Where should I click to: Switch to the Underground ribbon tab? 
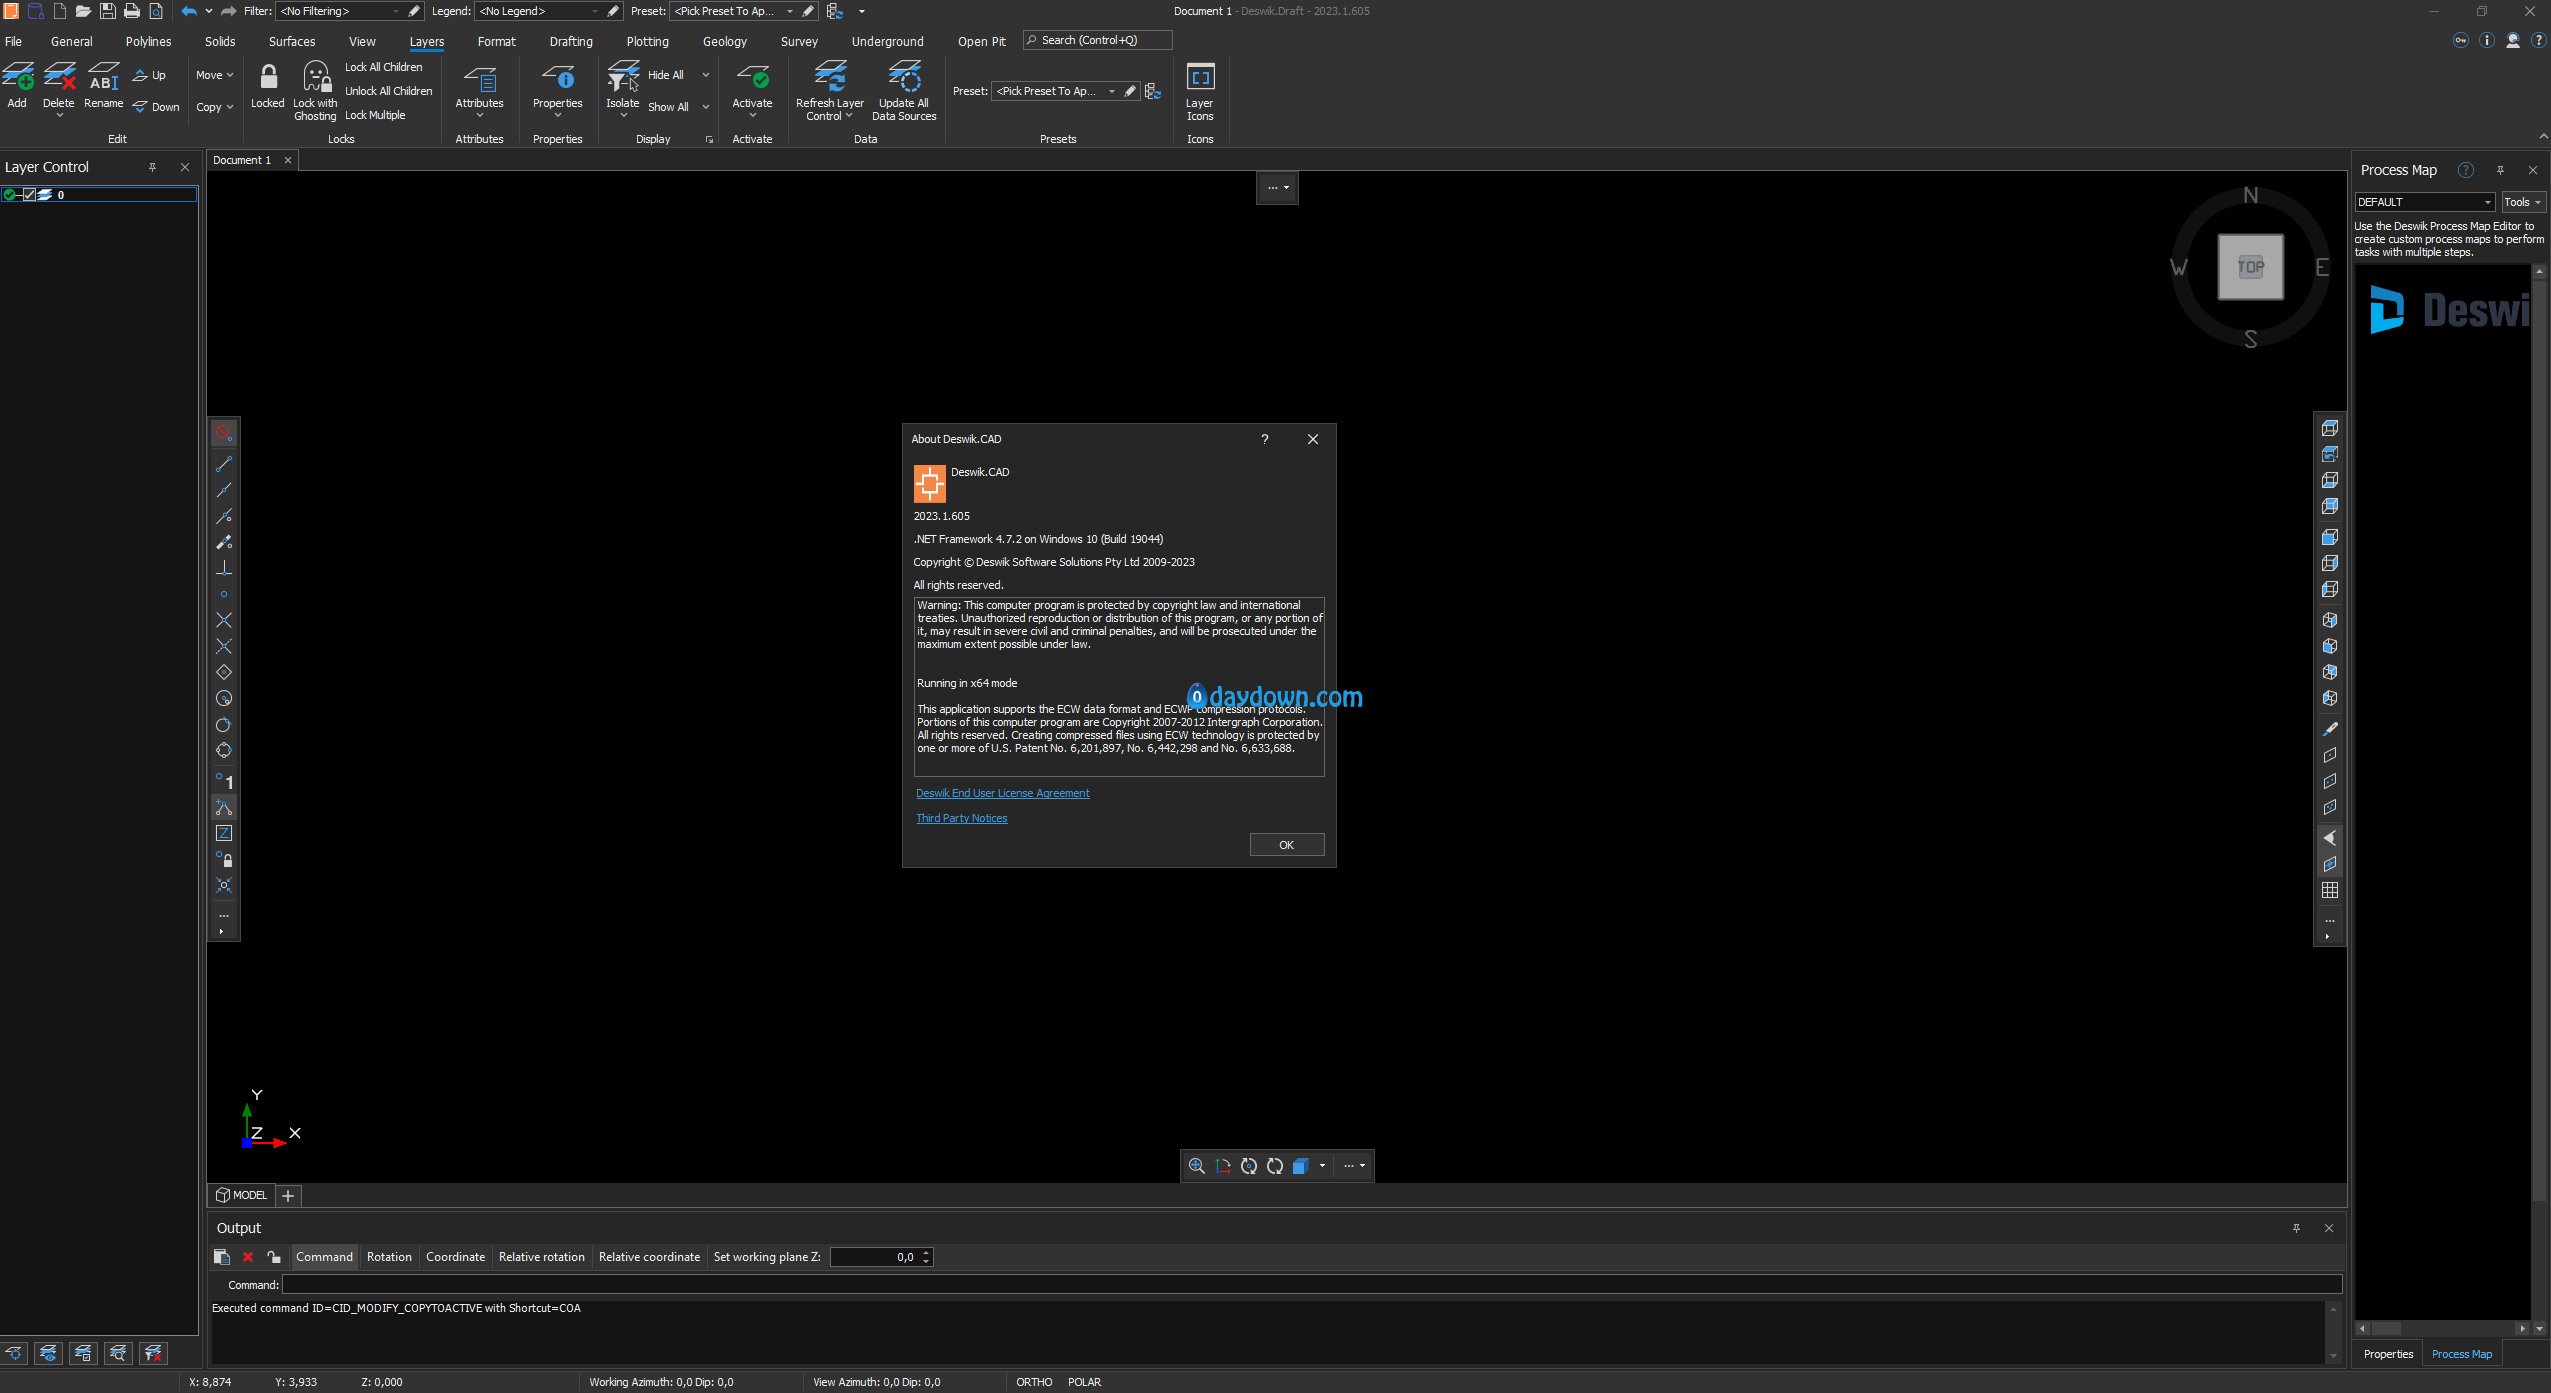pyautogui.click(x=887, y=41)
